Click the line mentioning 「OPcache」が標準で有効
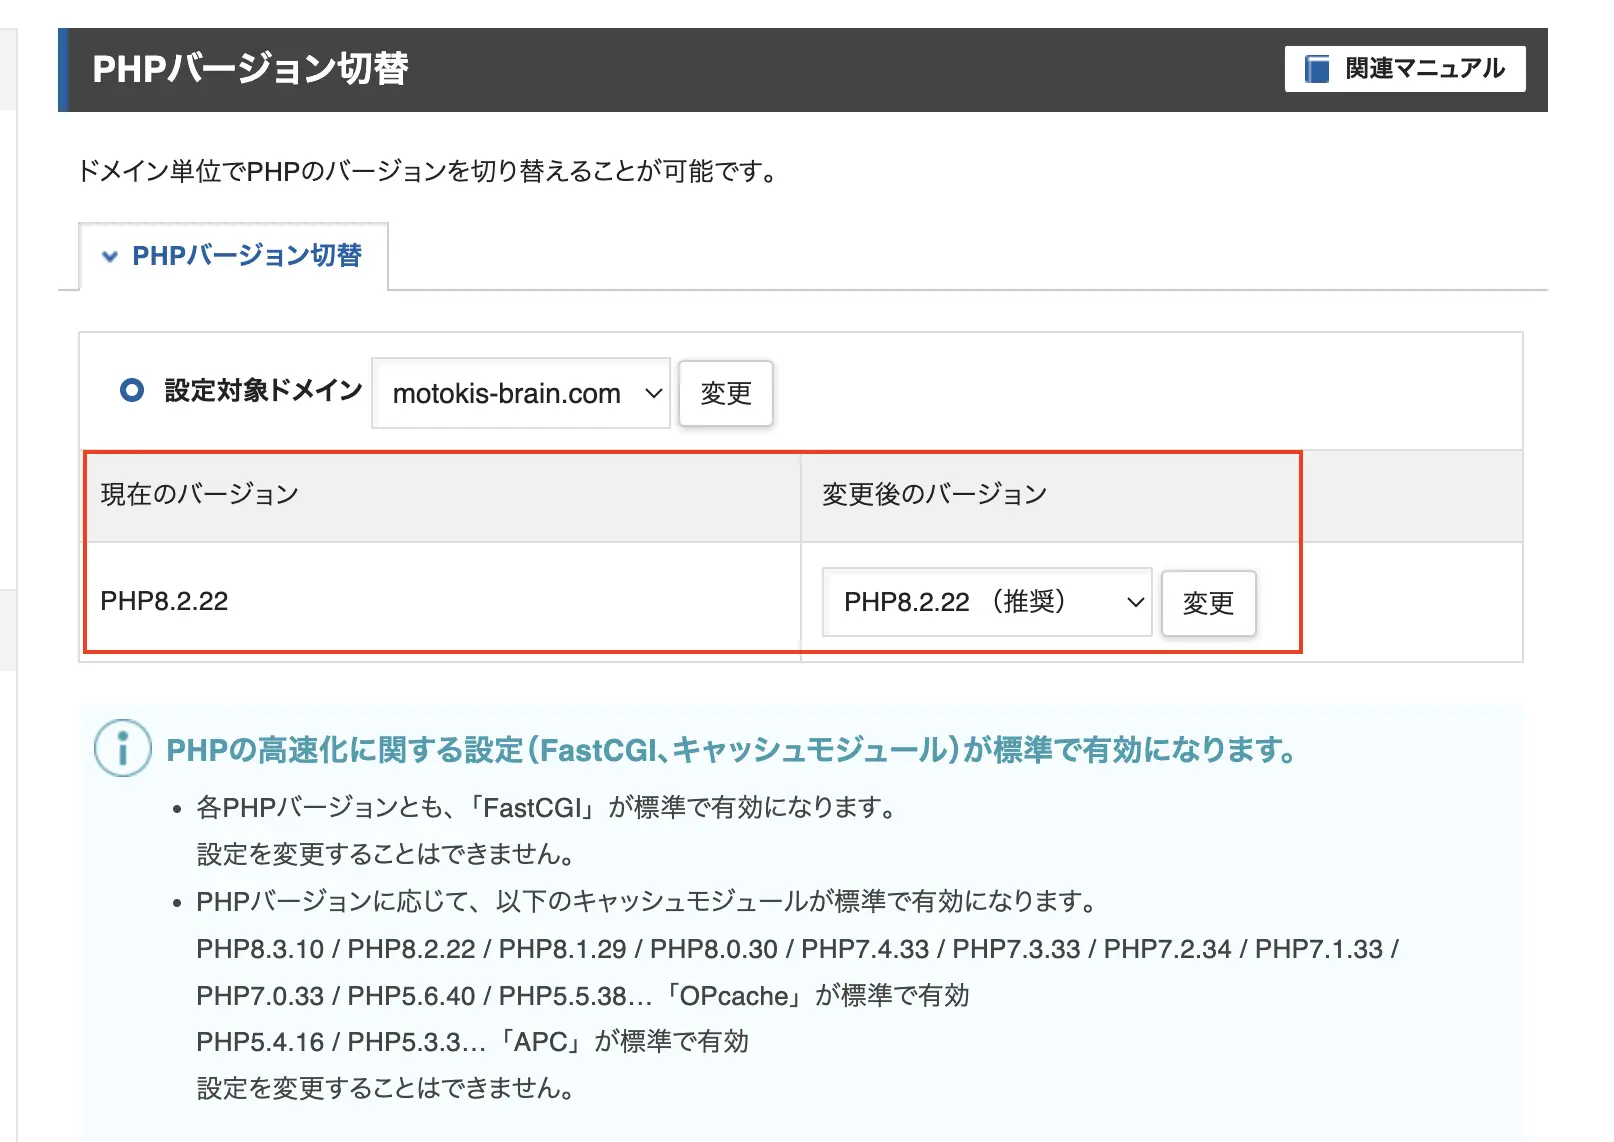Image resolution: width=1614 pixels, height=1142 pixels. click(x=583, y=996)
